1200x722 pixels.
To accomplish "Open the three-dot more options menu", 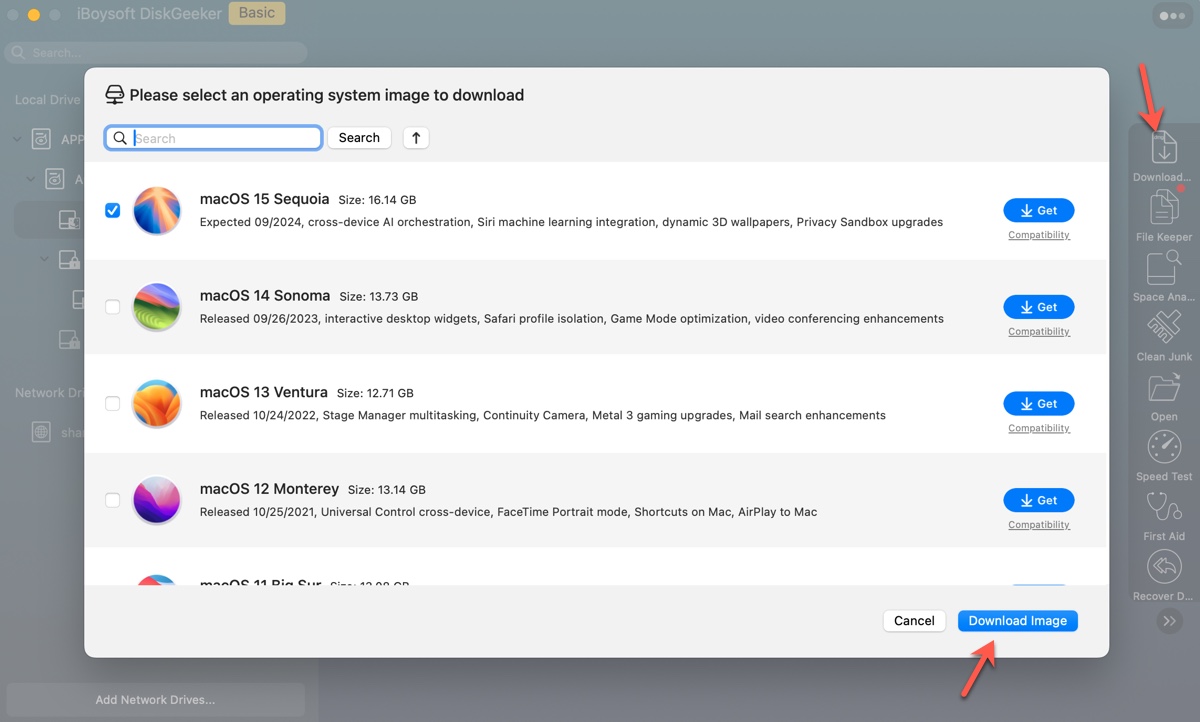I will pos(1168,15).
